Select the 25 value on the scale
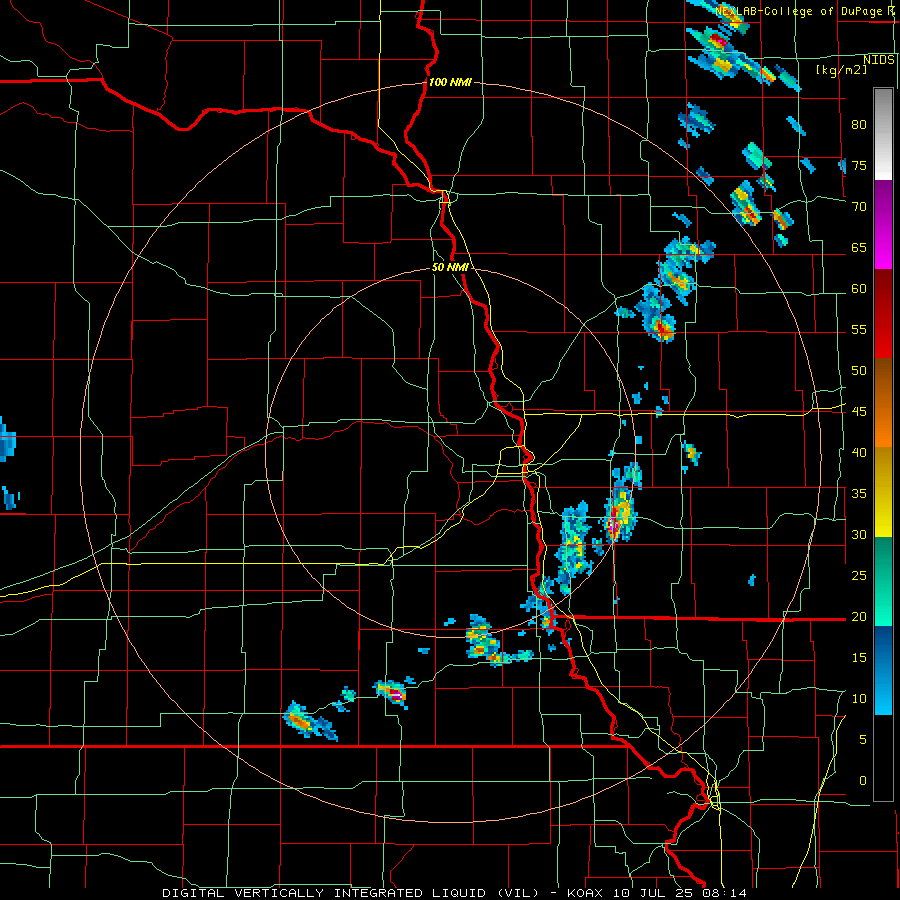900x900 pixels. pyautogui.click(x=859, y=575)
